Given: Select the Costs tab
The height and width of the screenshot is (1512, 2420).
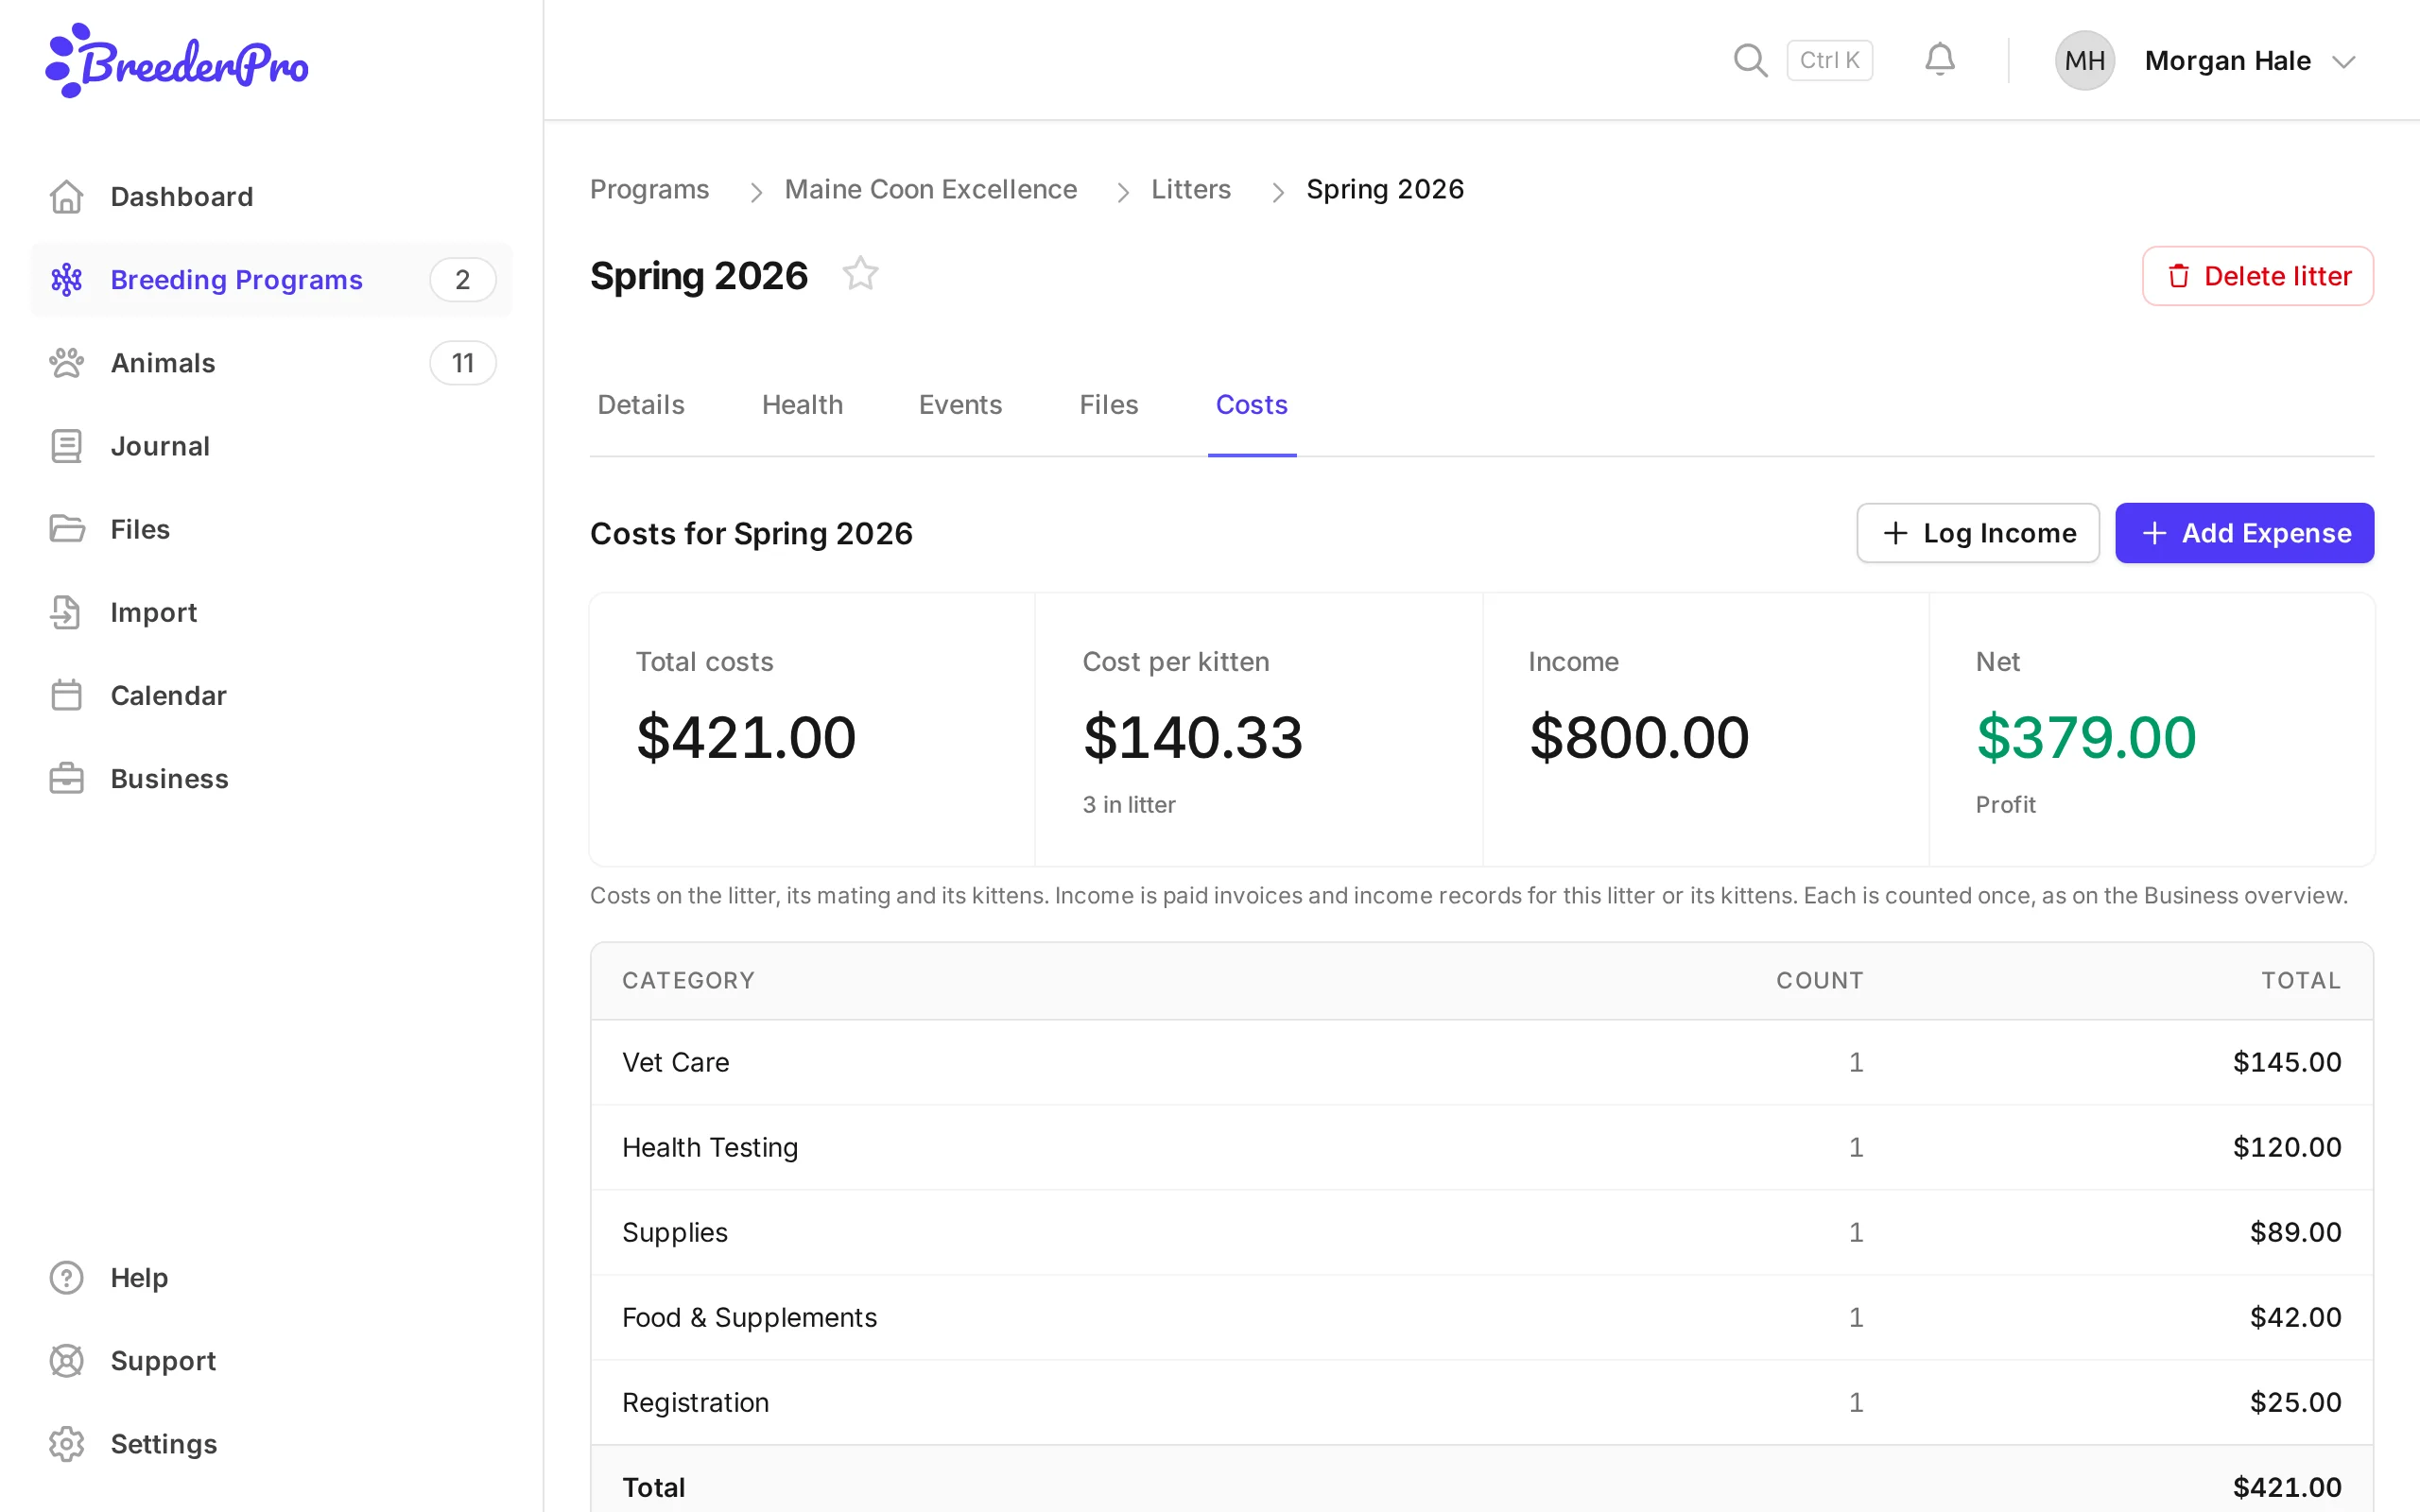Looking at the screenshot, I should [1251, 405].
